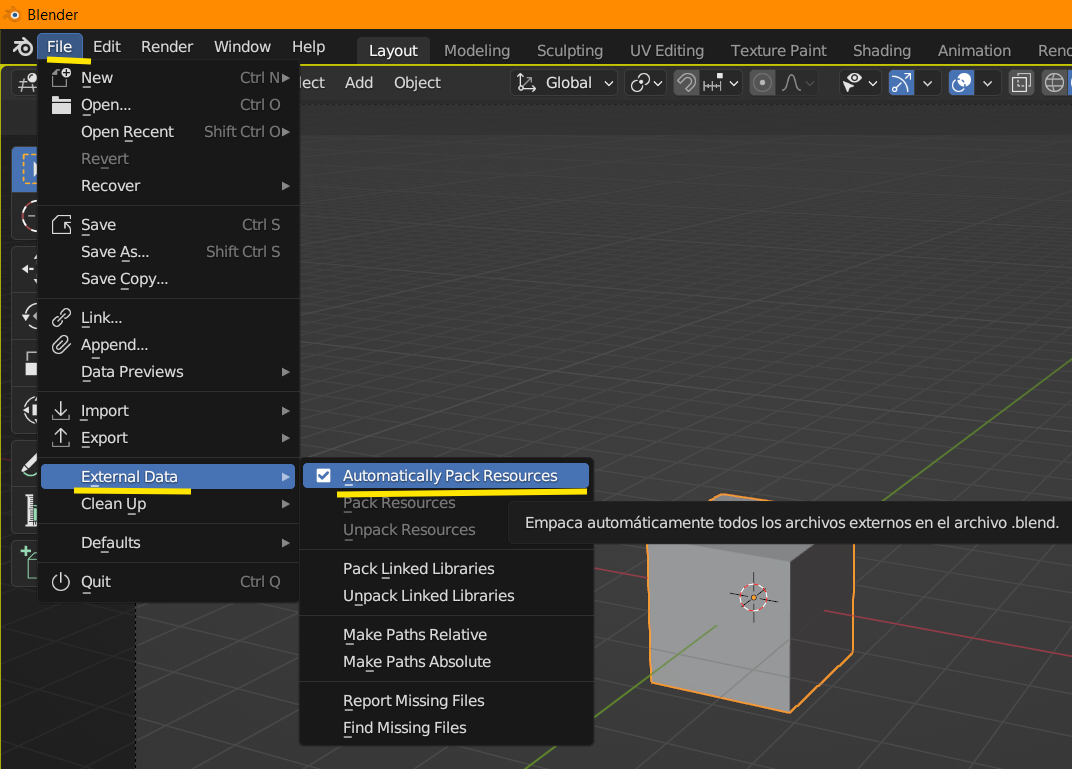
Task: Open the Help menu
Action: click(x=308, y=46)
